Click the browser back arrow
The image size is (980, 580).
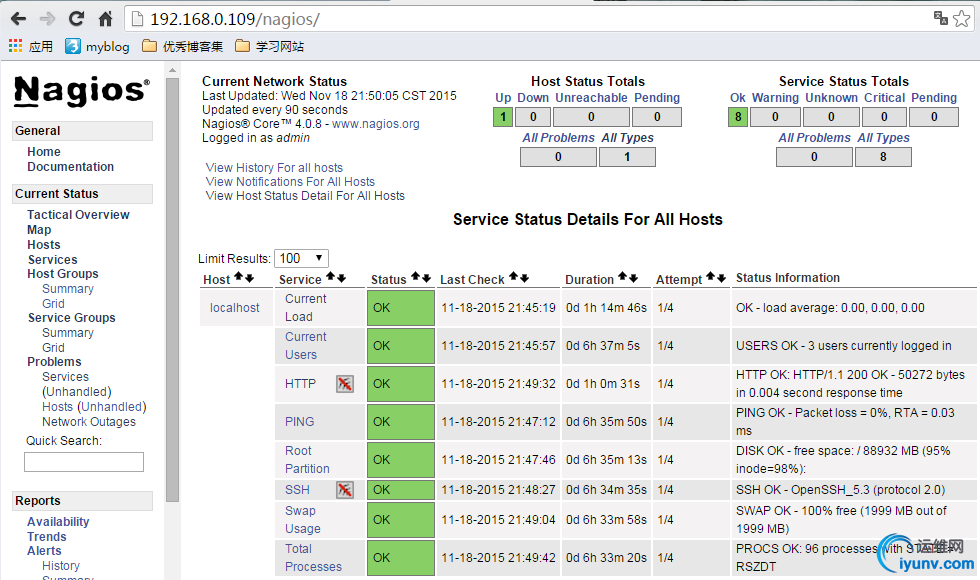click(x=19, y=19)
